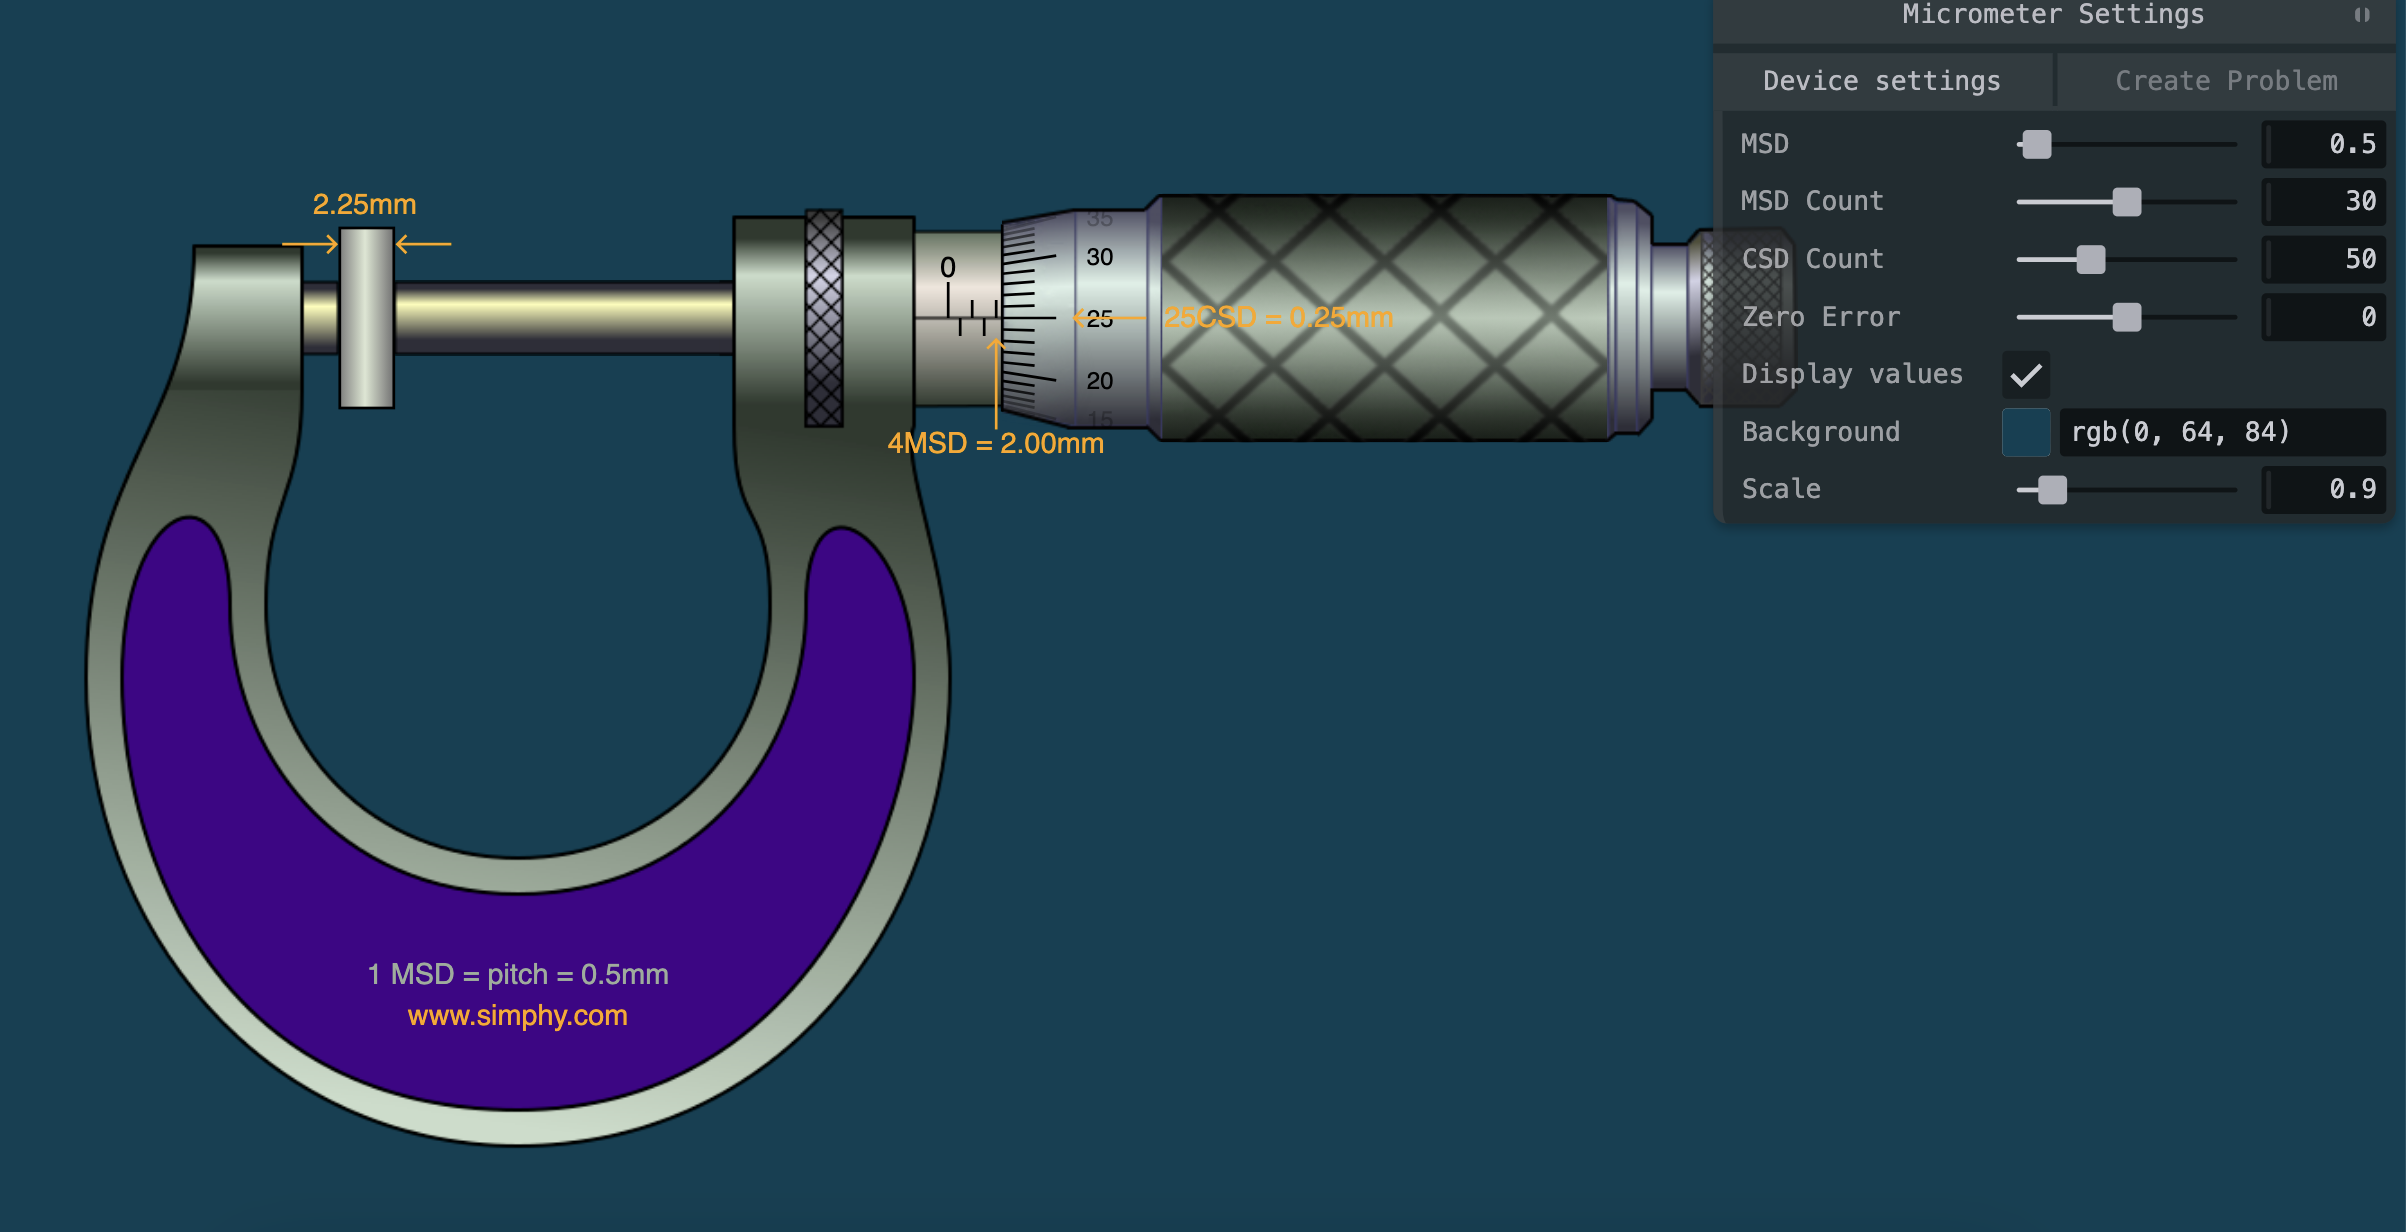Click the MSD Count slider handle
The width and height of the screenshot is (2406, 1232).
2127,202
